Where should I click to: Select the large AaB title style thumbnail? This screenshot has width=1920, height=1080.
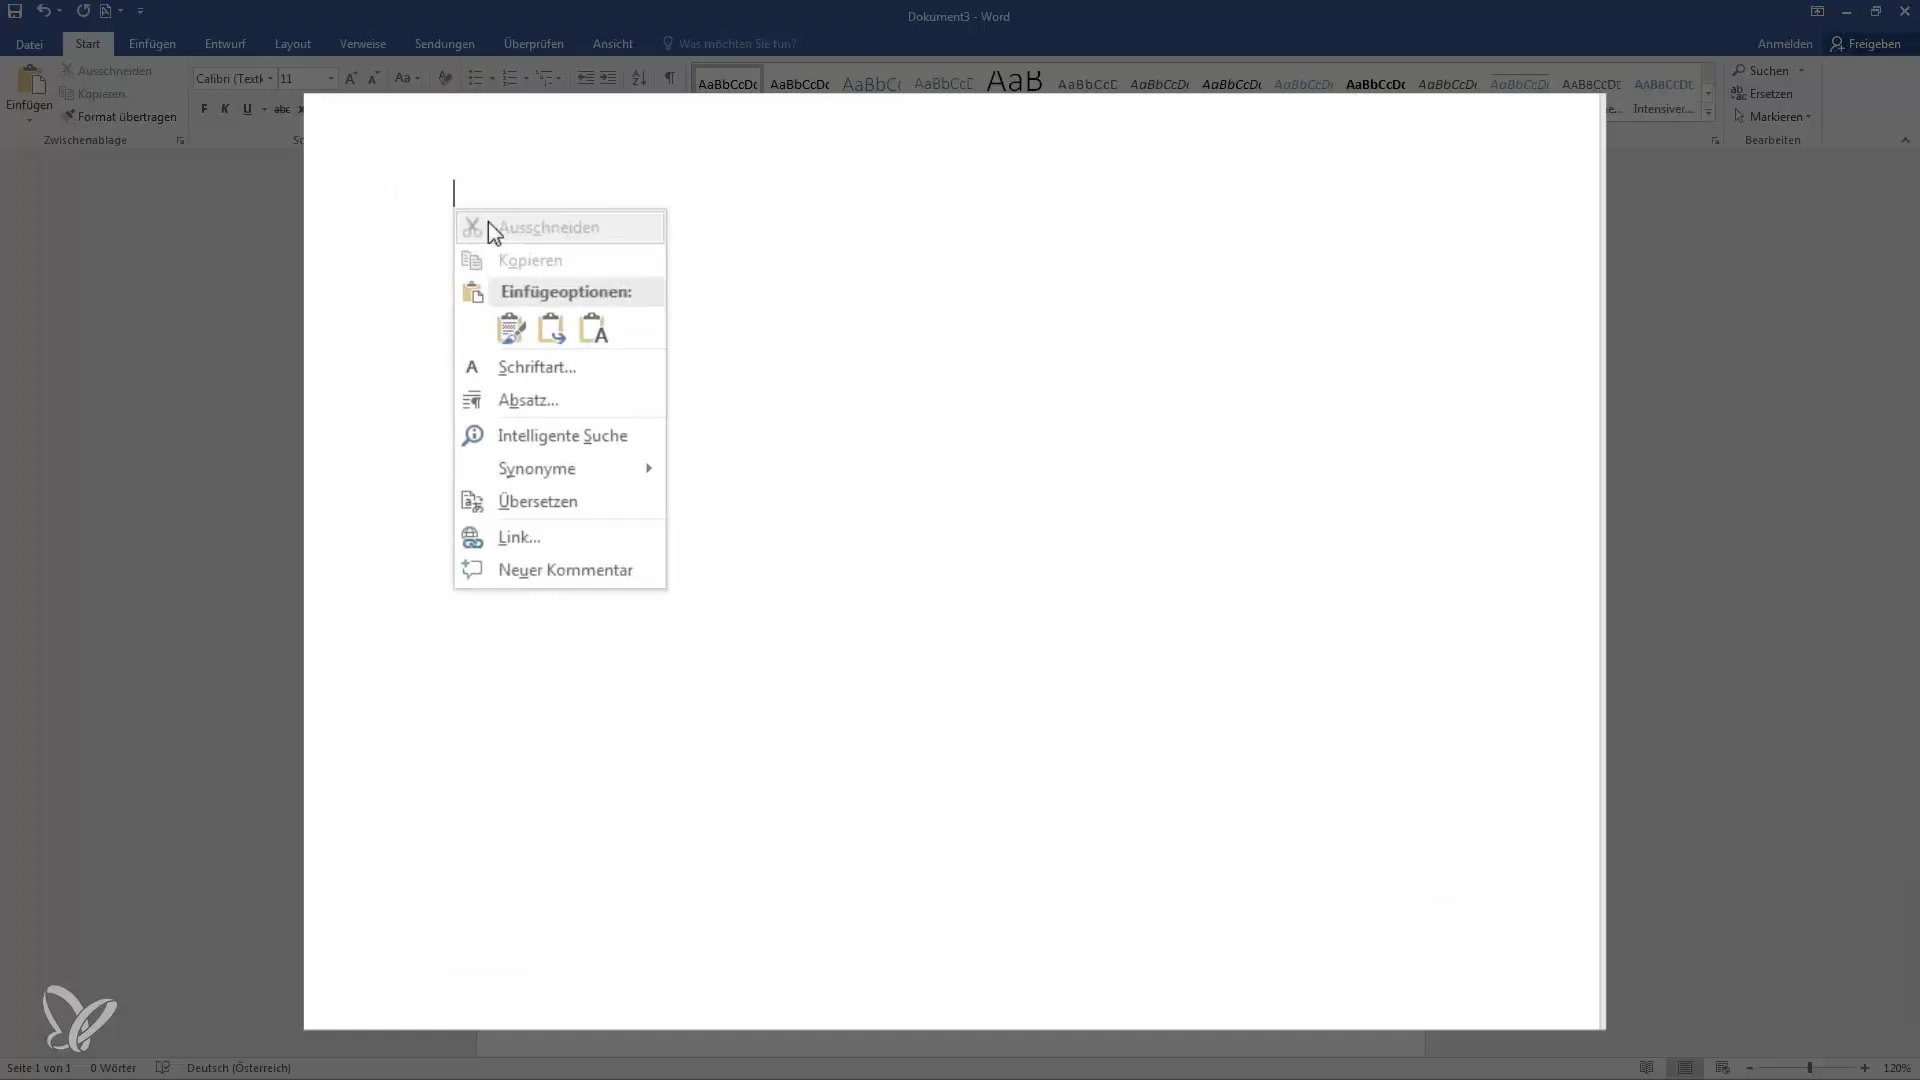click(1015, 82)
